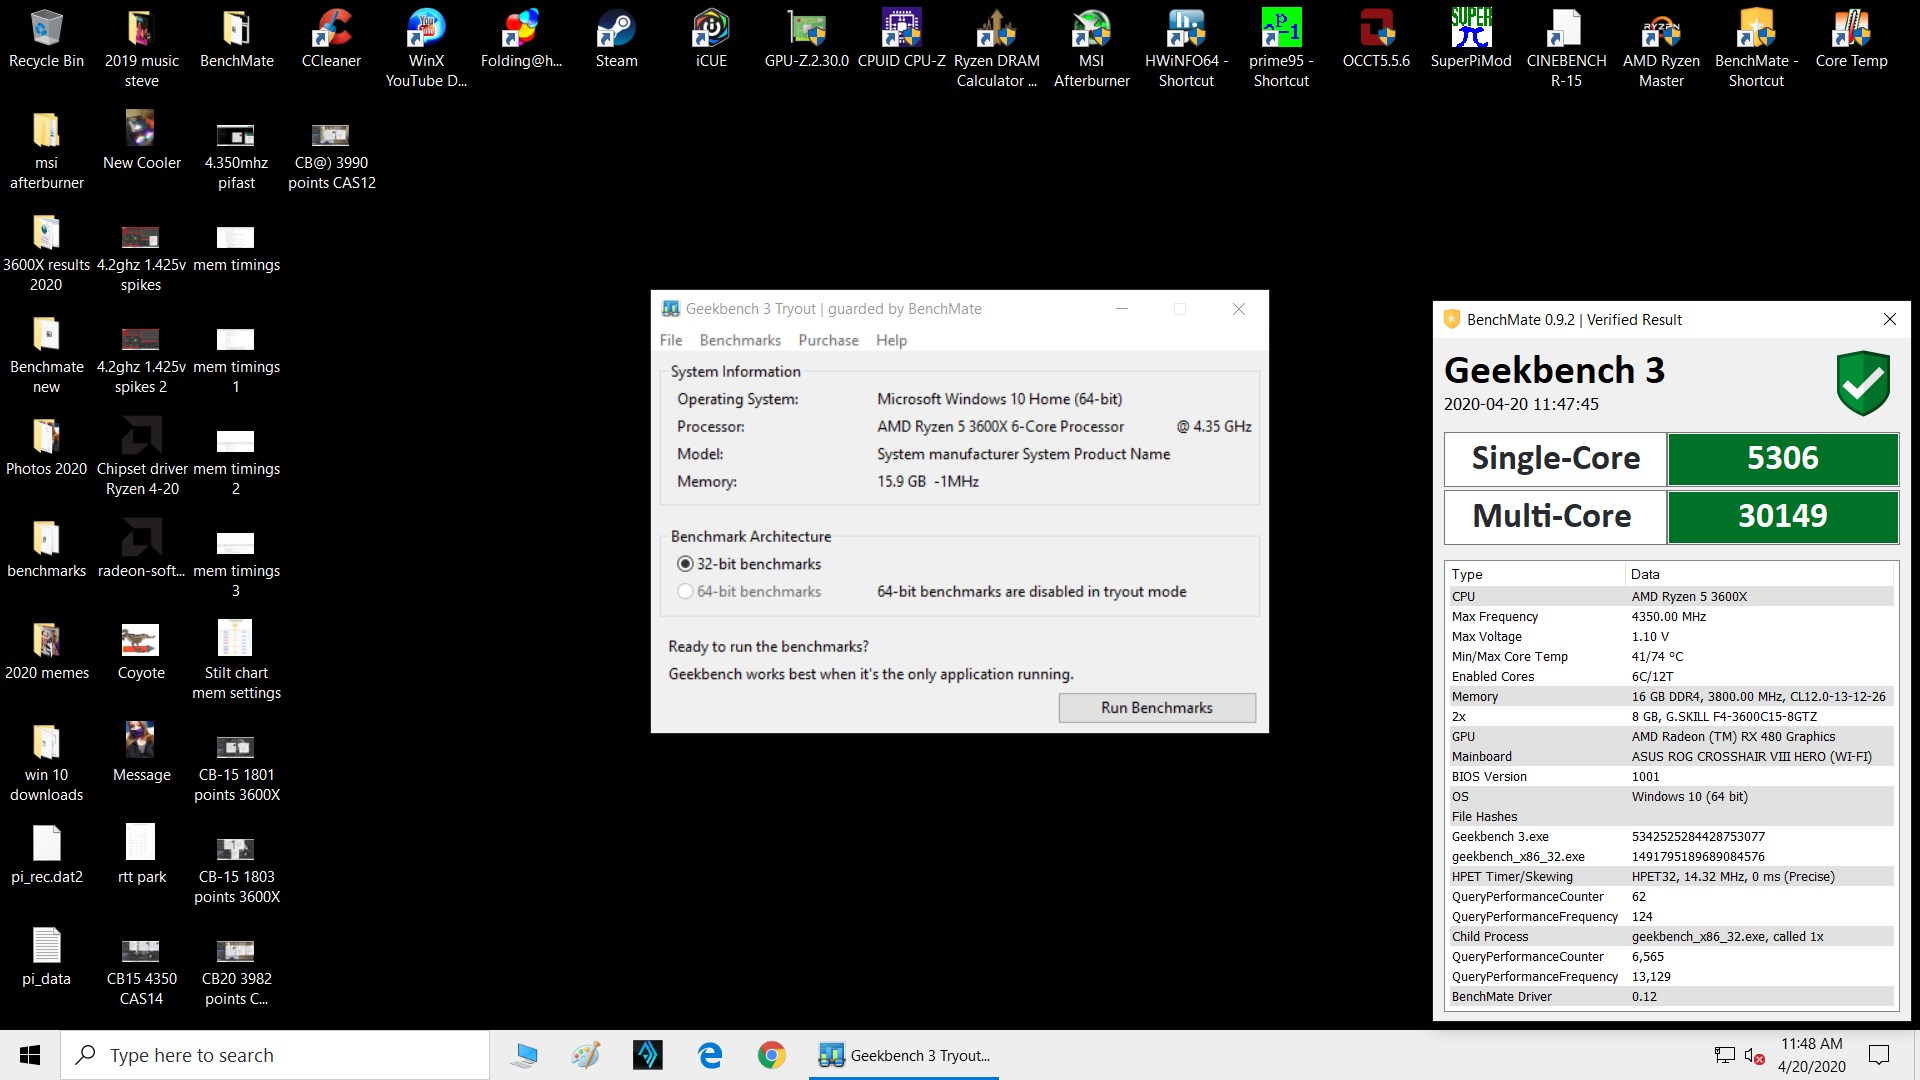1920x1080 pixels.
Task: Select the 32-bit benchmarks radio button
Action: tap(685, 564)
